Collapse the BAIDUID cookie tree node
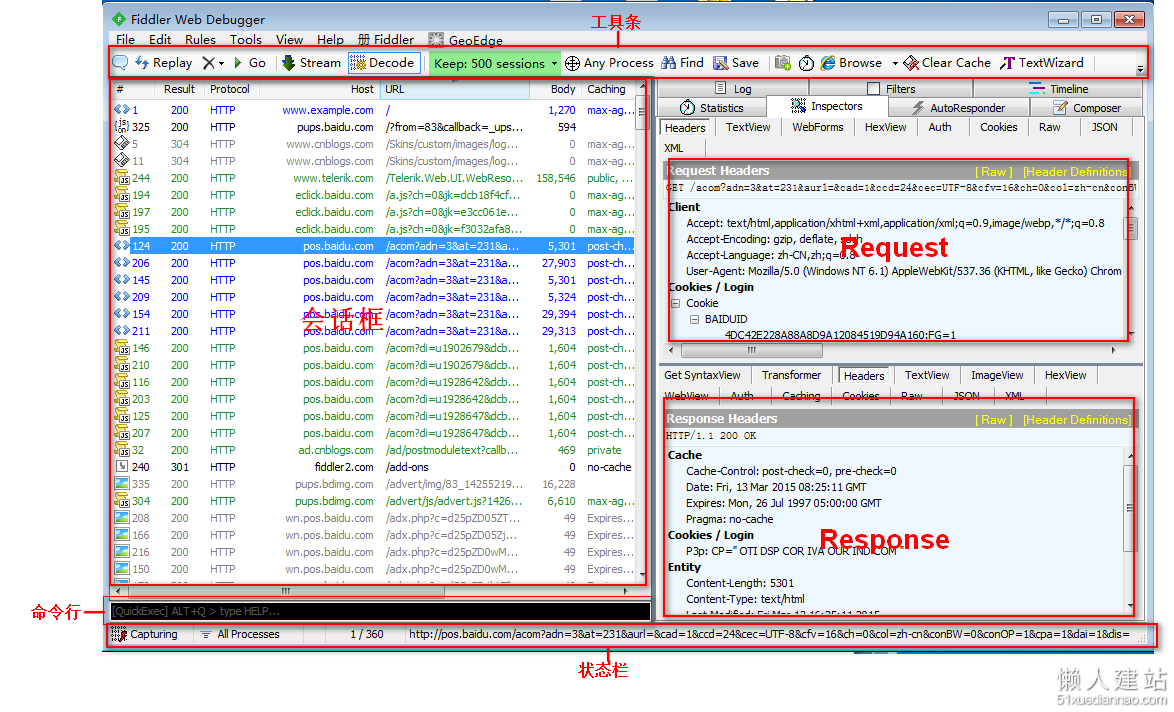 694,319
